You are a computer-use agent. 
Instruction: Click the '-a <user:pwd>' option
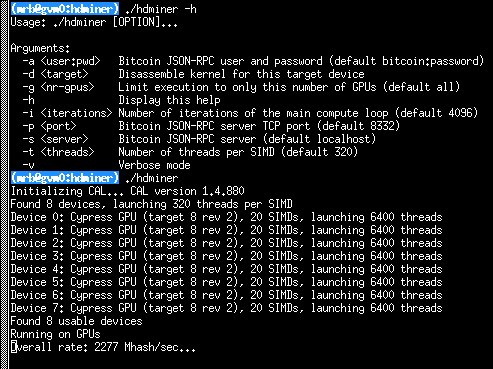click(x=61, y=61)
